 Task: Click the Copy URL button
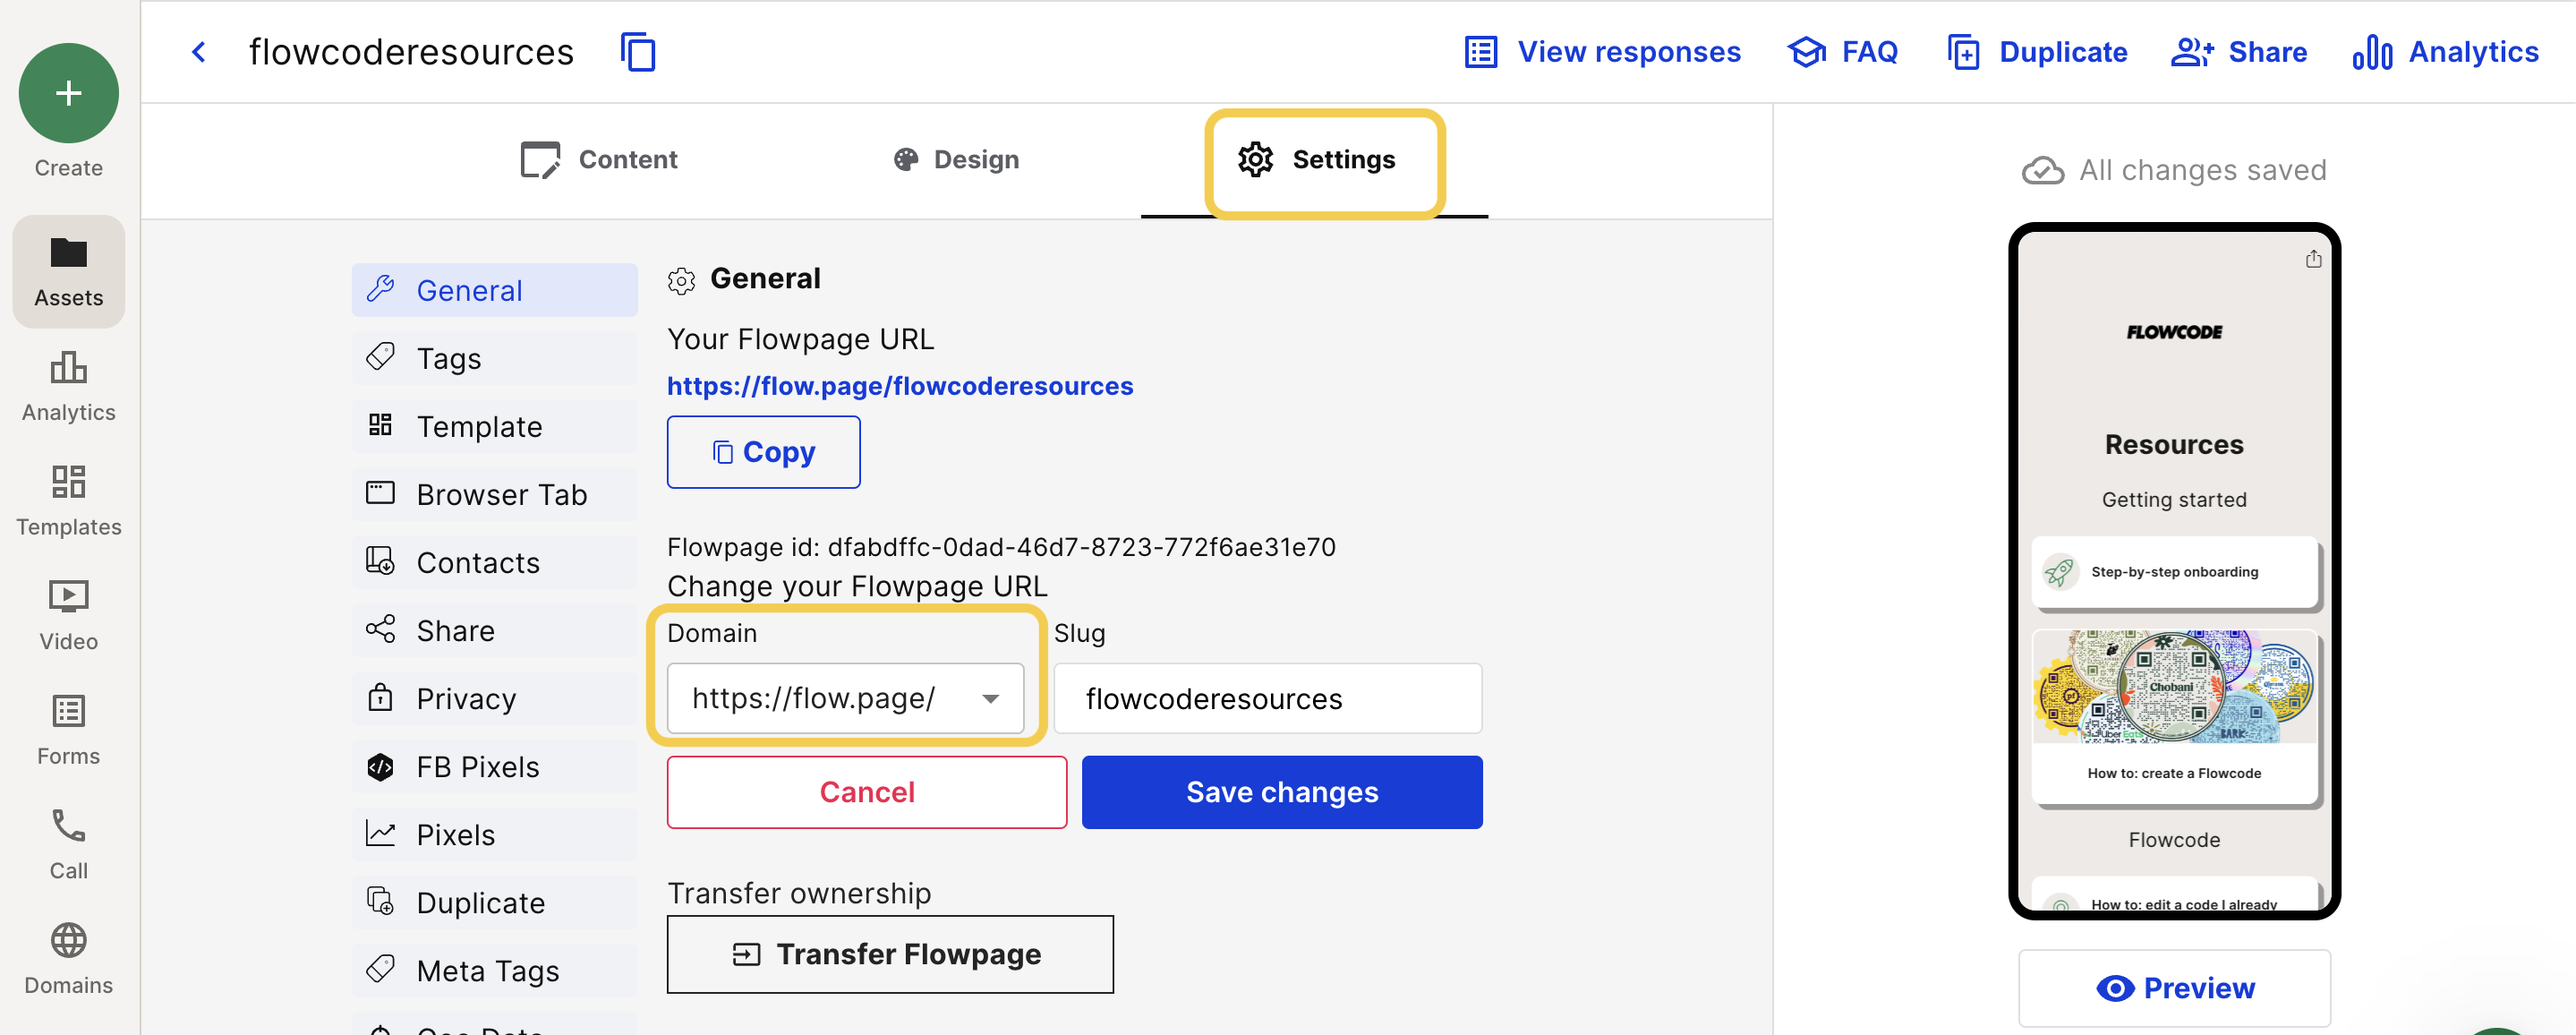pos(763,452)
